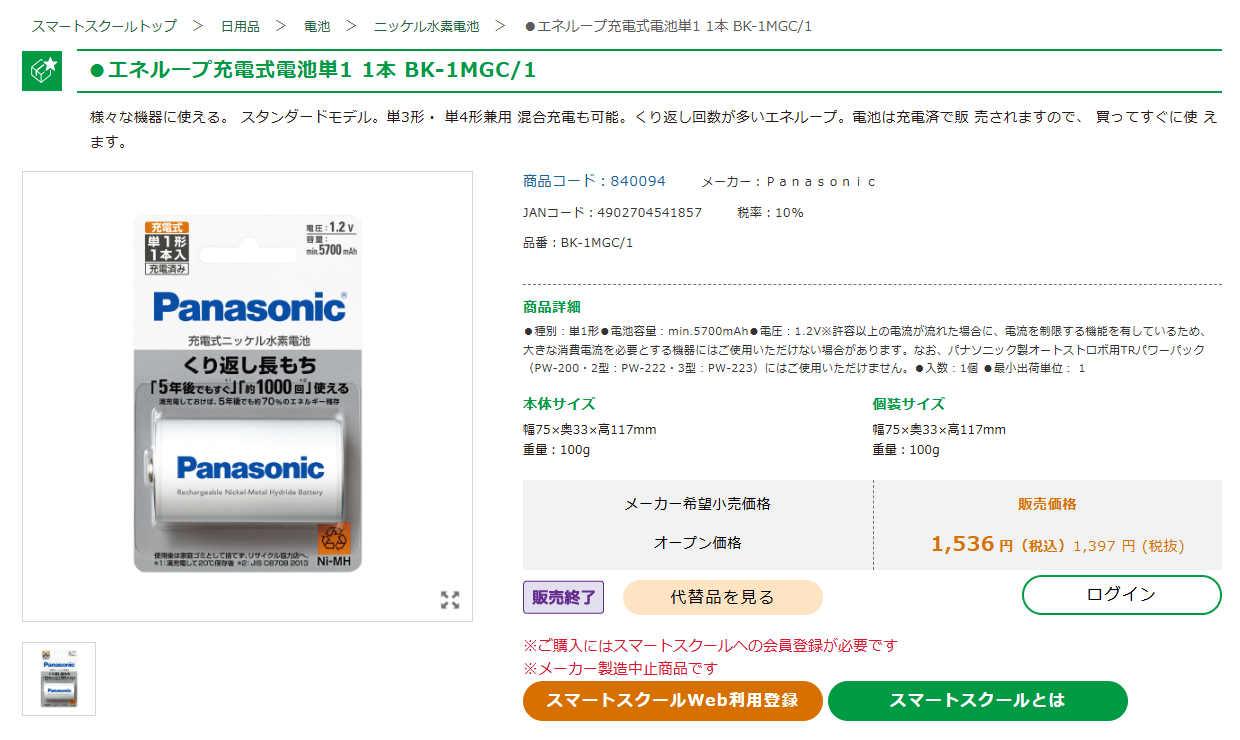The width and height of the screenshot is (1240, 740).
Task: Navigate to 電池 breadcrumb link
Action: coord(317,25)
